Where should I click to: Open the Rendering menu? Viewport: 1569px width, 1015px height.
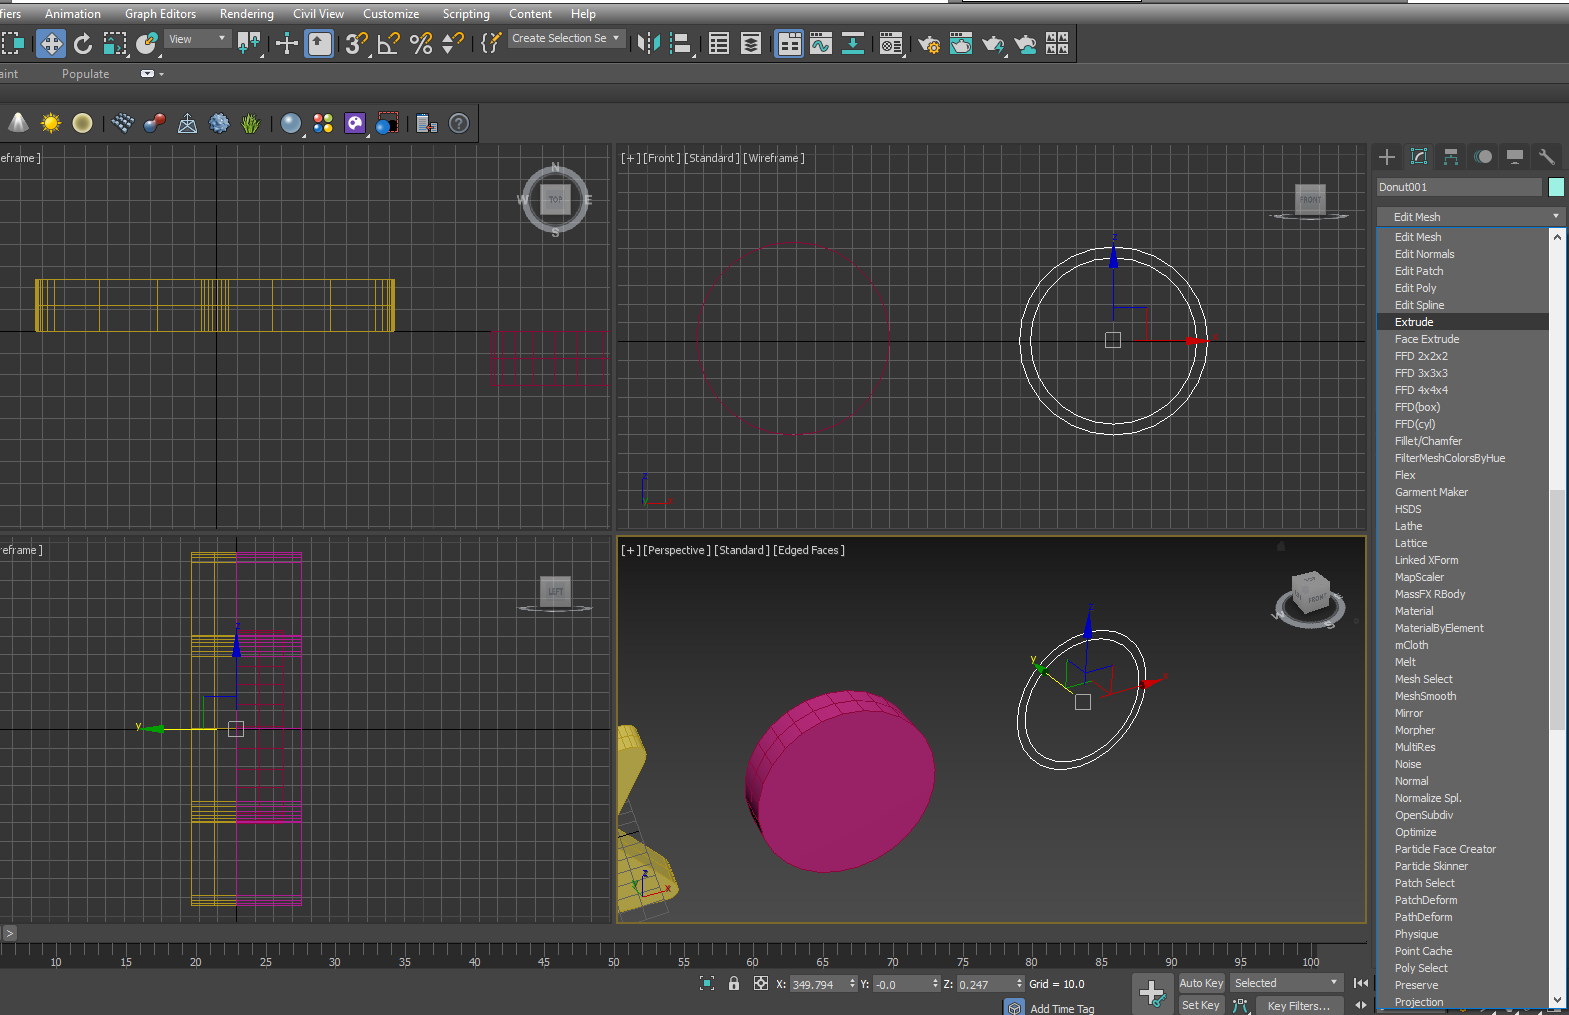pyautogui.click(x=246, y=14)
